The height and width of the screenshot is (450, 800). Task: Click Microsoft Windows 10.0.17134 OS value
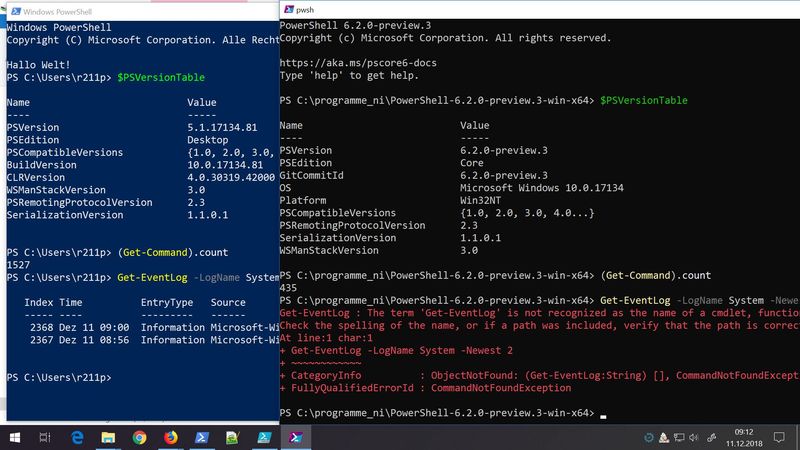tap(542, 188)
